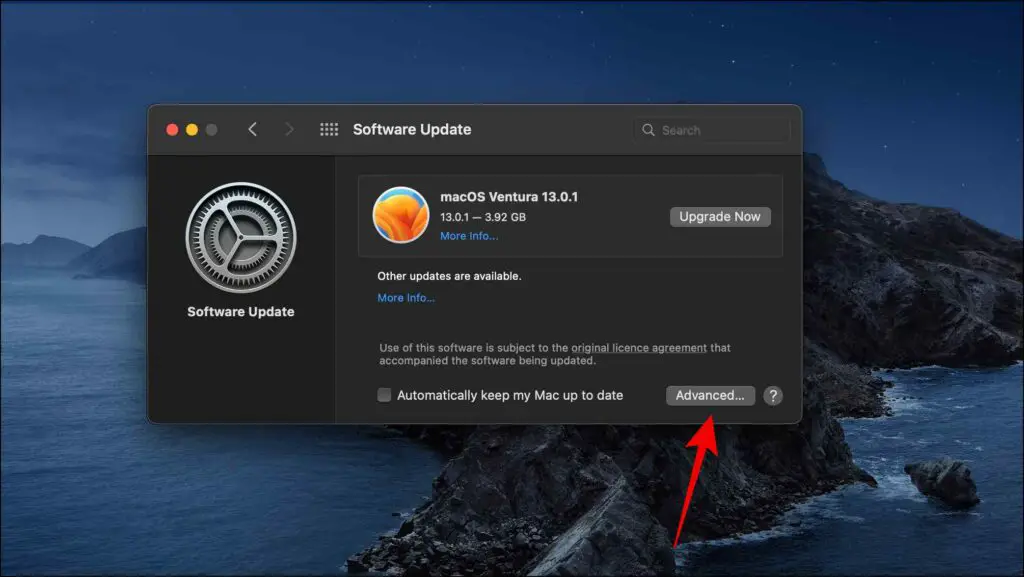Click the macOS Ventura 13.0.1 heading
This screenshot has width=1024, height=577.
[509, 196]
